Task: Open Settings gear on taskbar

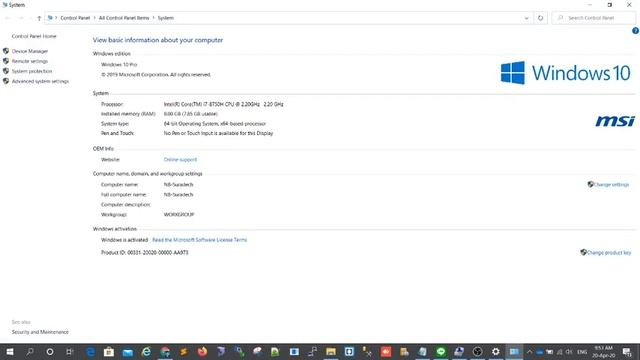Action: pyautogui.click(x=496, y=352)
